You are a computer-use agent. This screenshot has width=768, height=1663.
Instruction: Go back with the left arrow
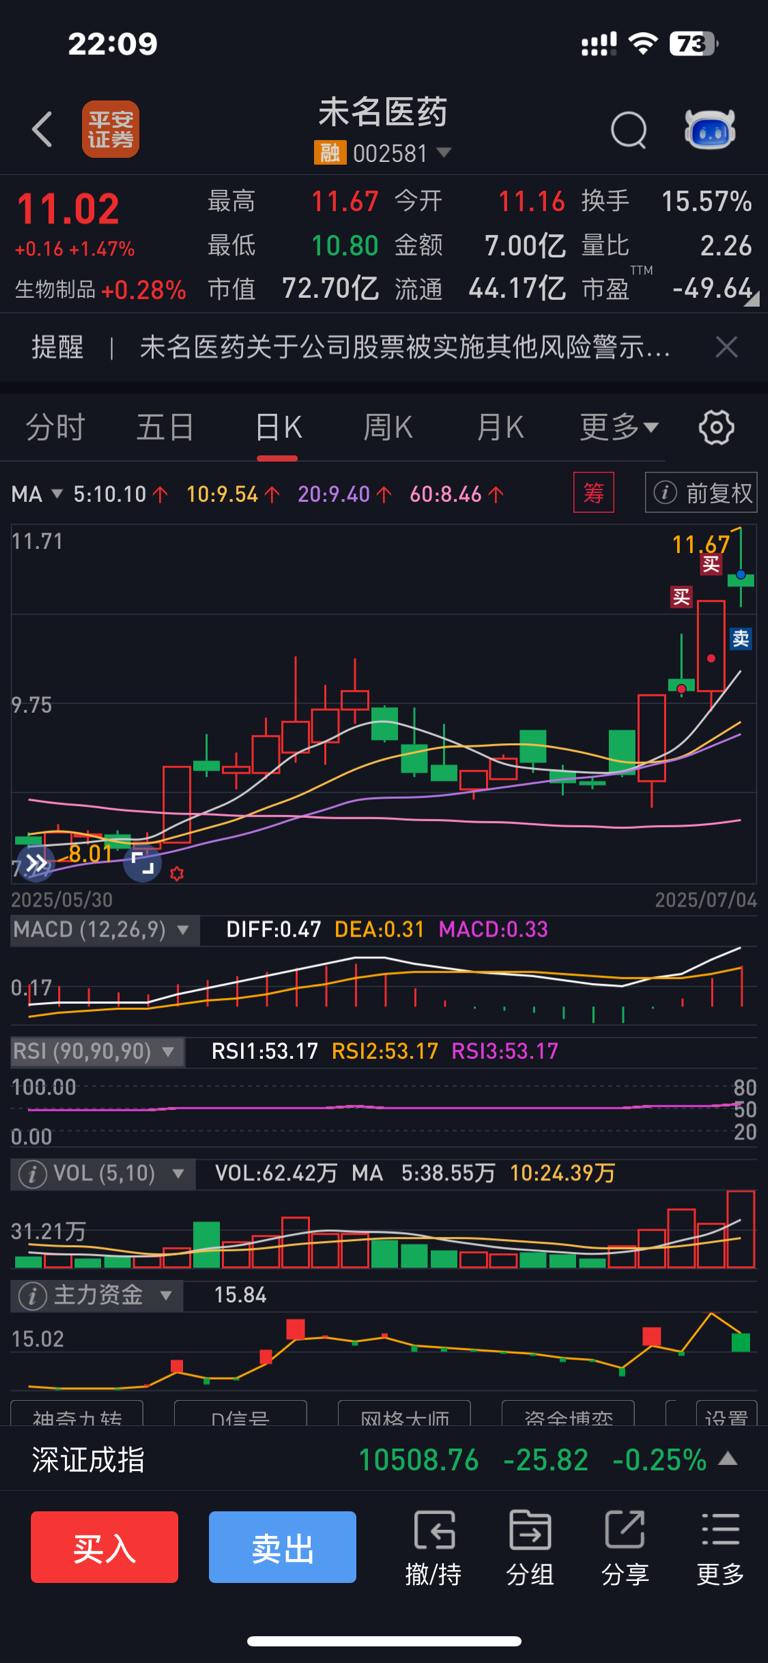[42, 129]
